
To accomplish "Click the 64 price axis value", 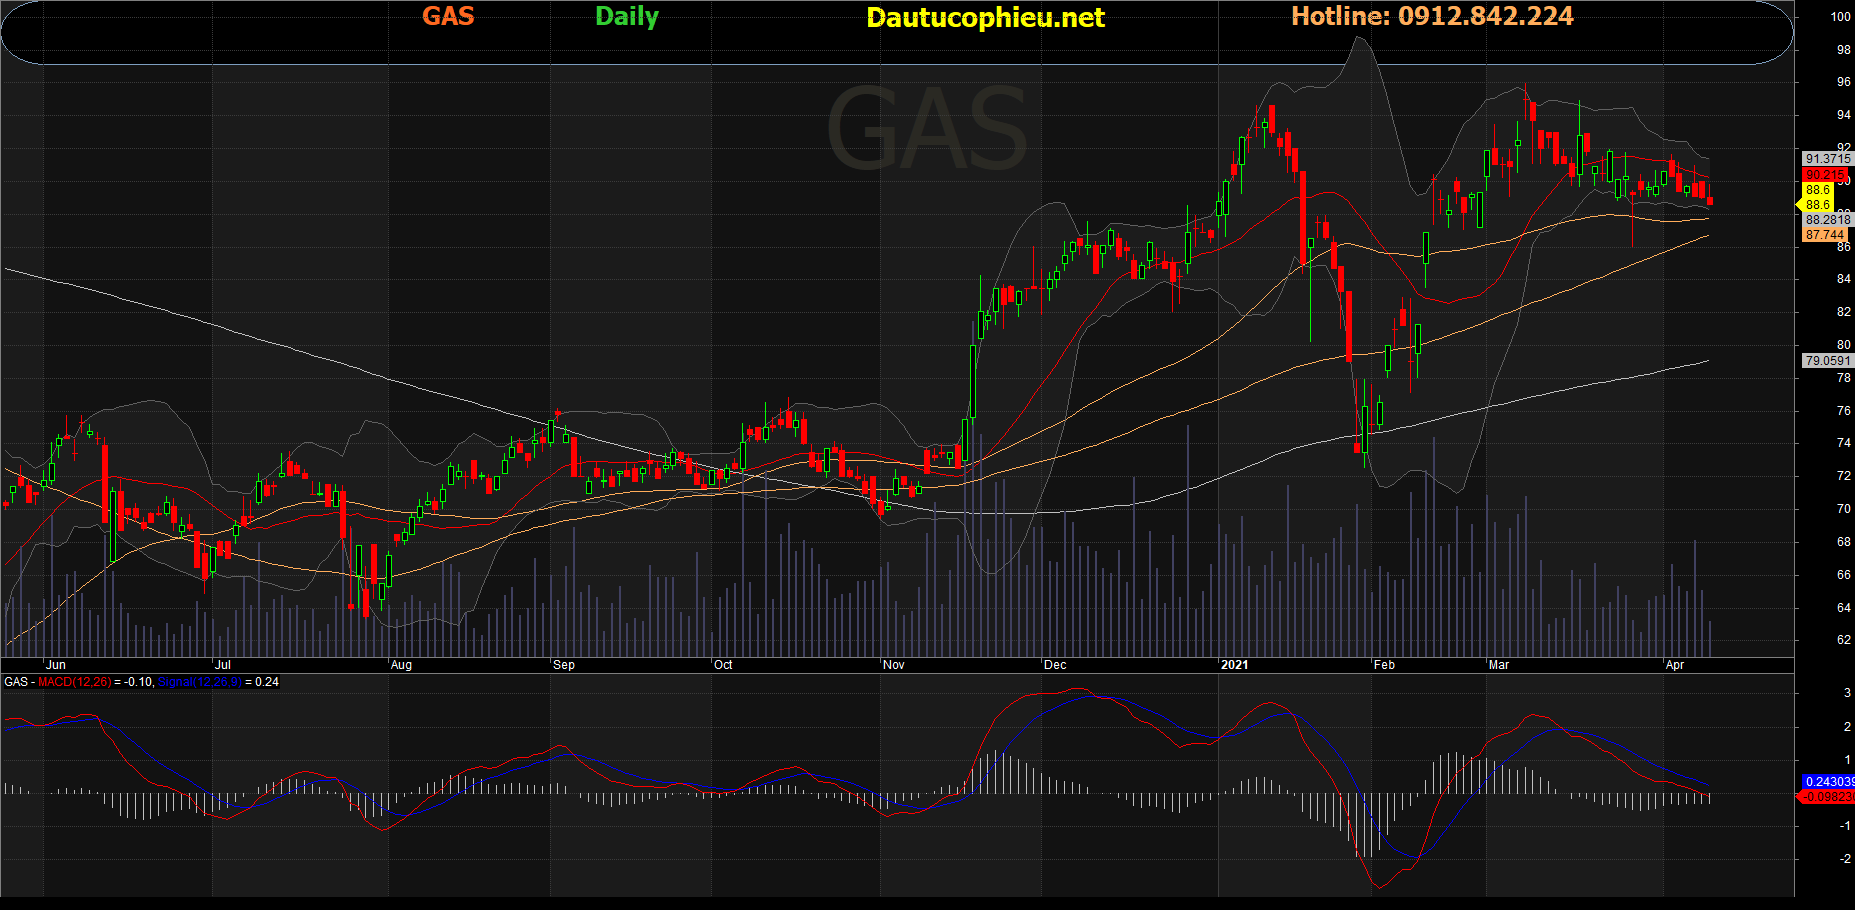I will (1844, 608).
